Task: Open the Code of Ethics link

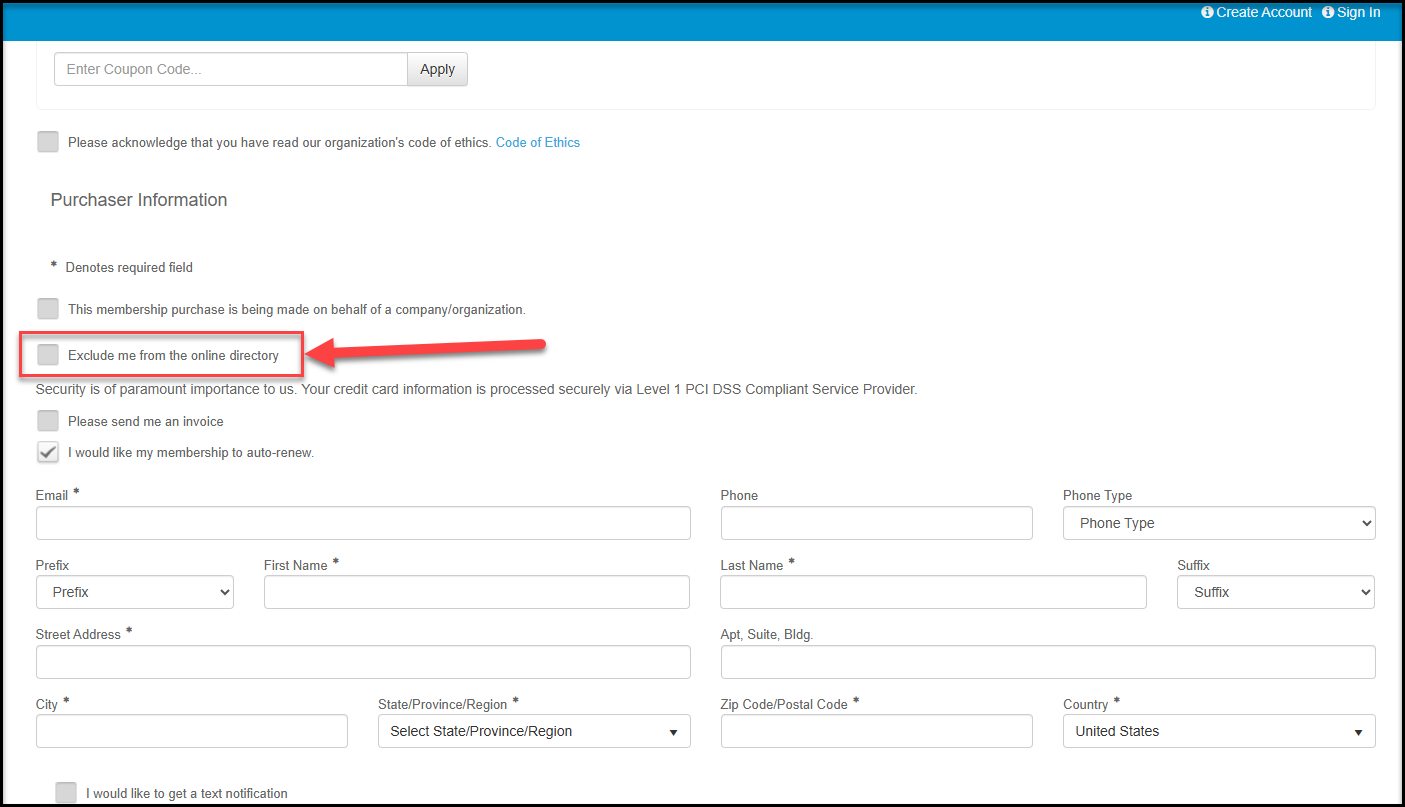Action: click(538, 142)
